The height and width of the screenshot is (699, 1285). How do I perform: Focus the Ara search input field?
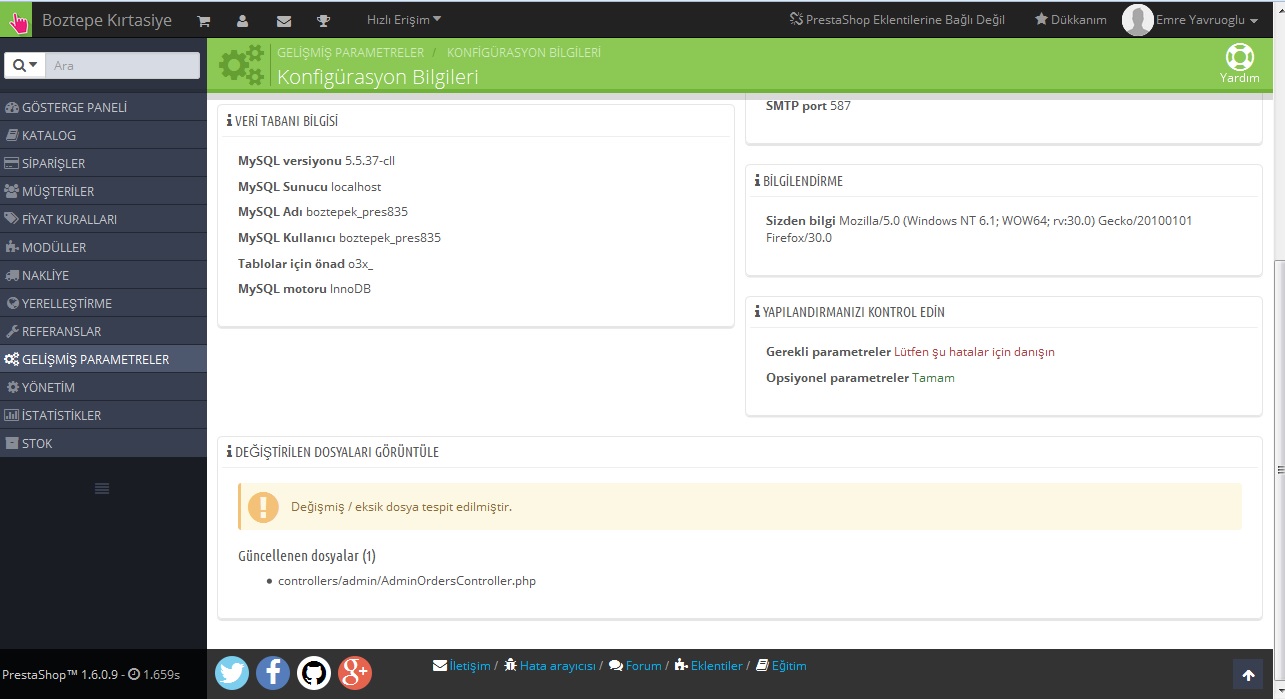coord(123,65)
